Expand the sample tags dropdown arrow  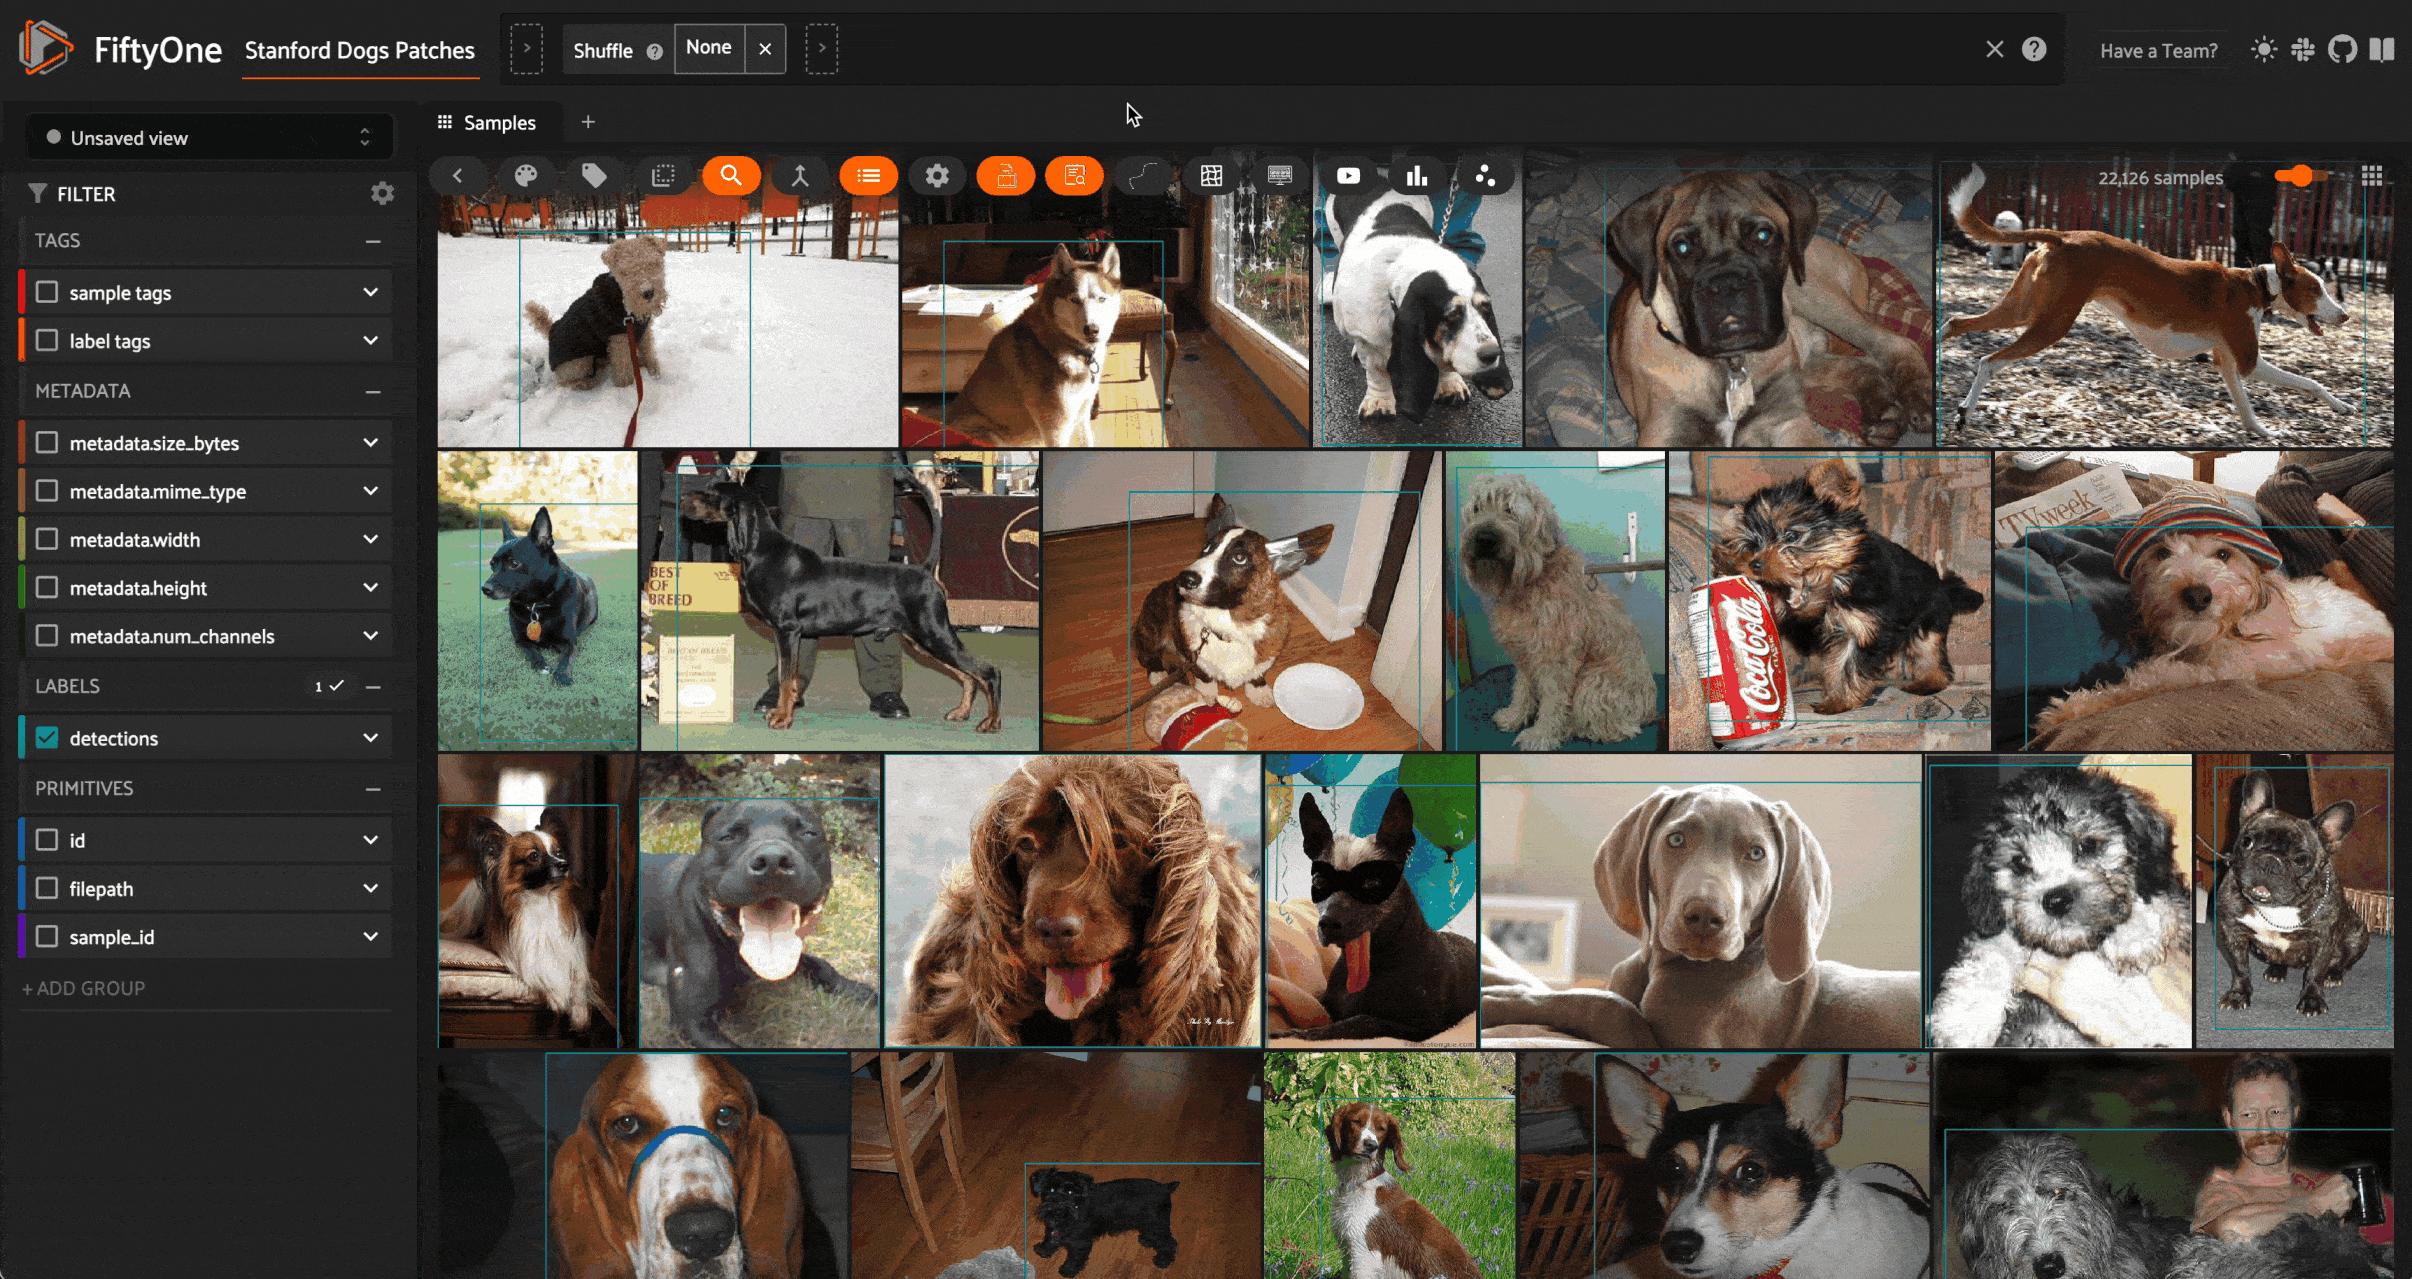[371, 293]
